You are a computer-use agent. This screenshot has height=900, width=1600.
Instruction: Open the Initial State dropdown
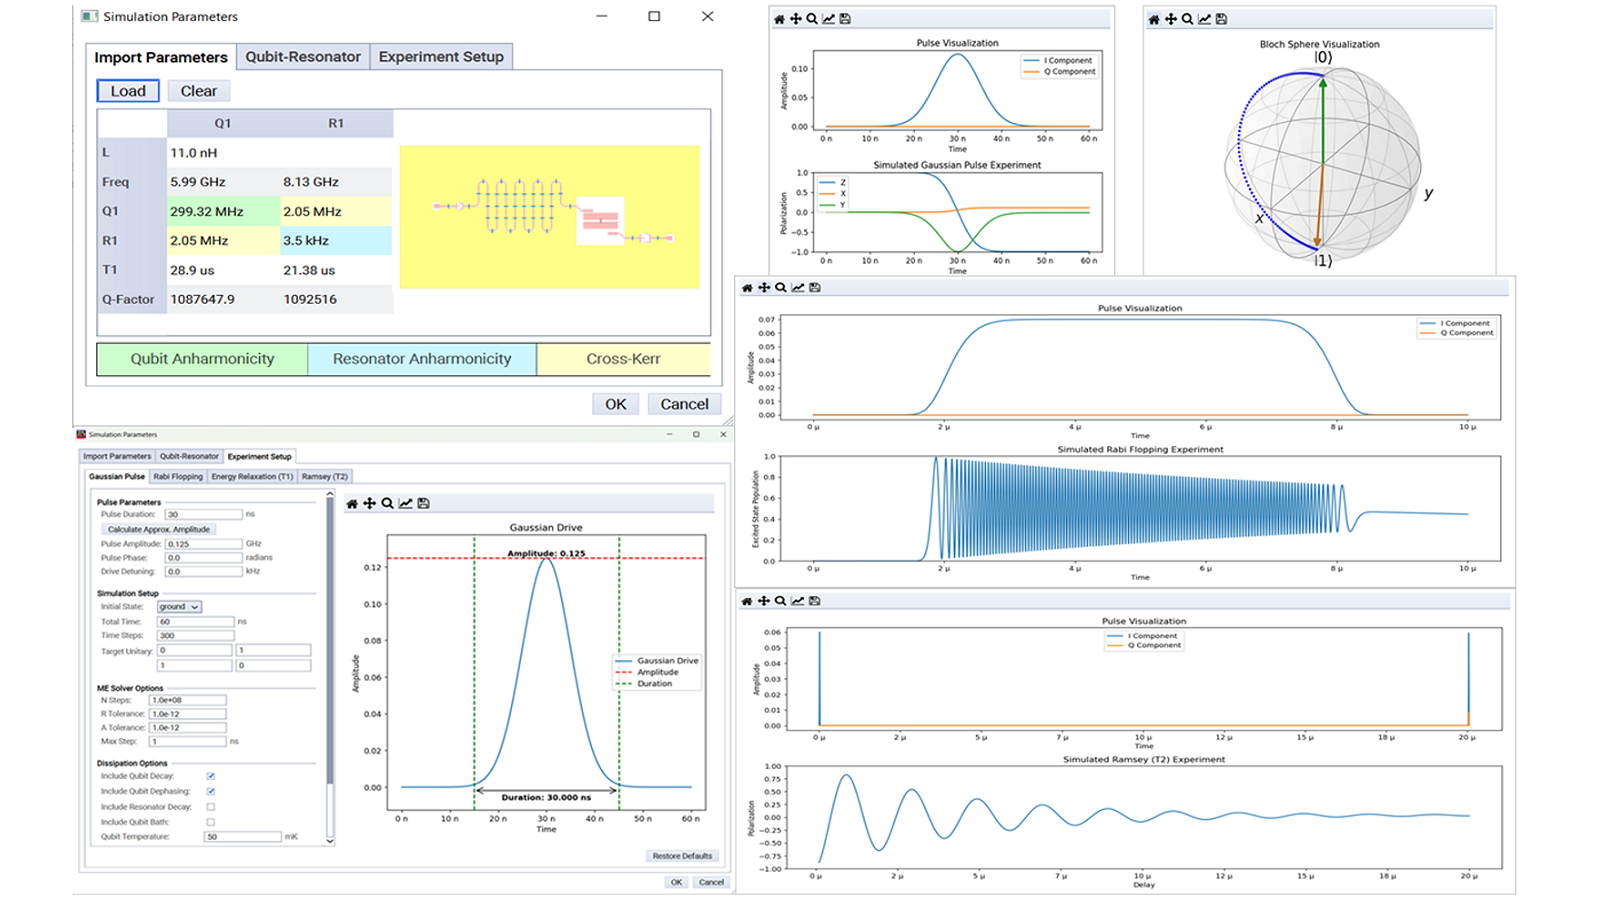click(178, 606)
